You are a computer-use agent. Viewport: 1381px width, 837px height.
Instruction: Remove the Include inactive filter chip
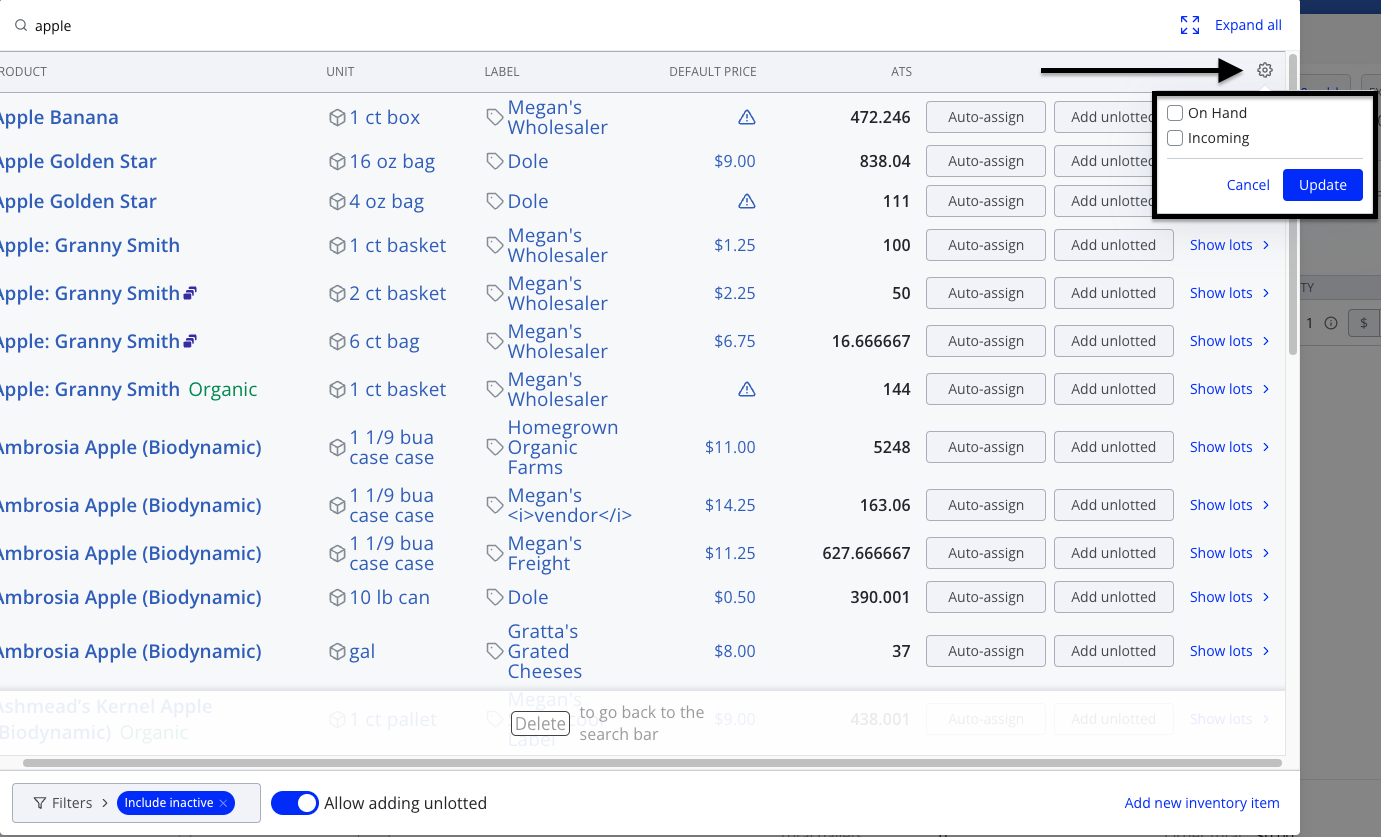224,803
